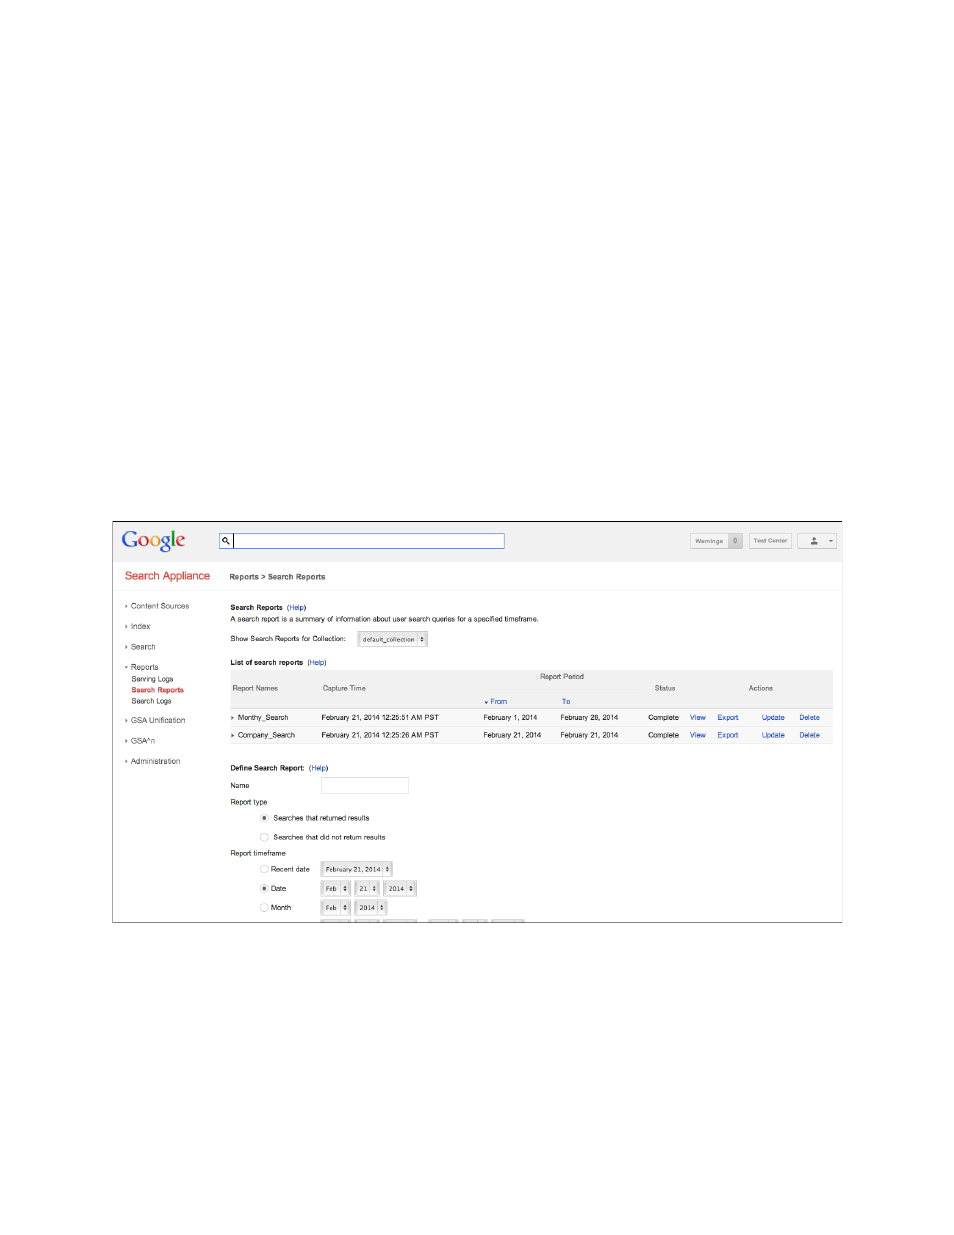
Task: Open the Date row year dropdown 2014
Action: [400, 889]
